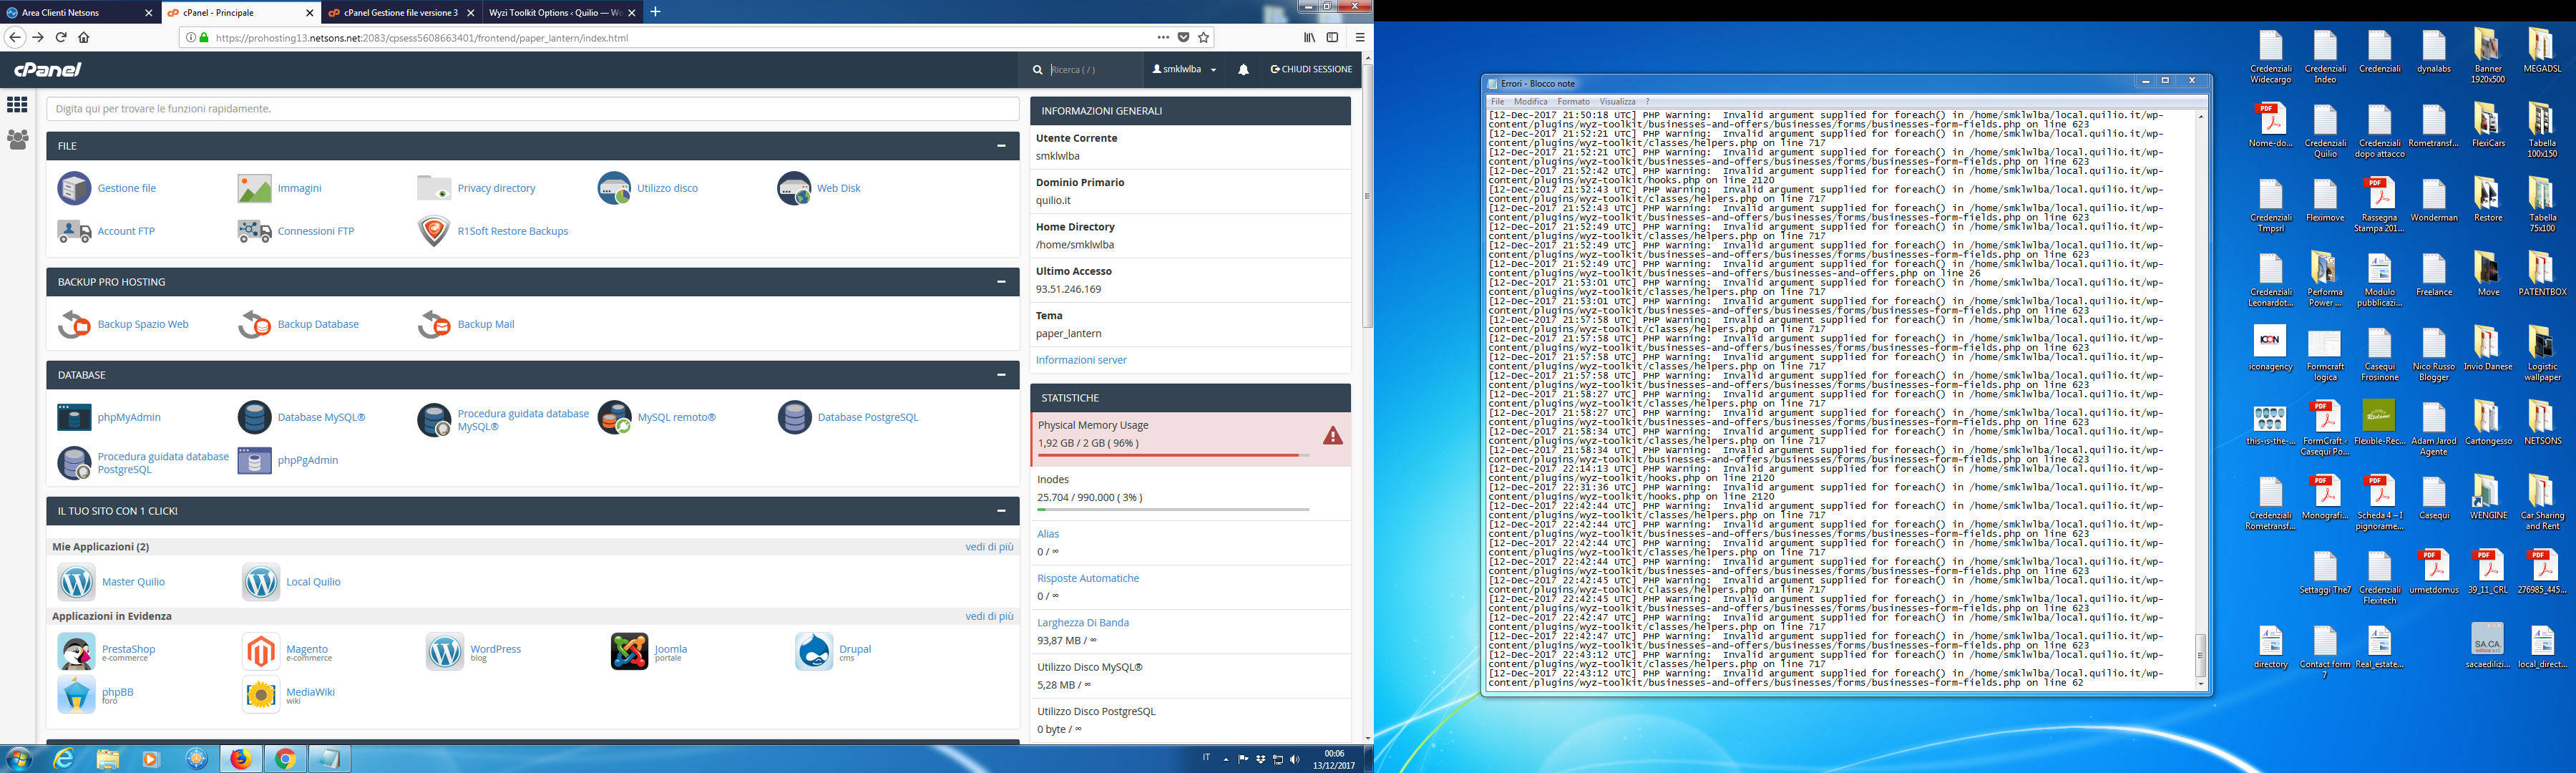Open the Account FTP icon

coord(75,231)
